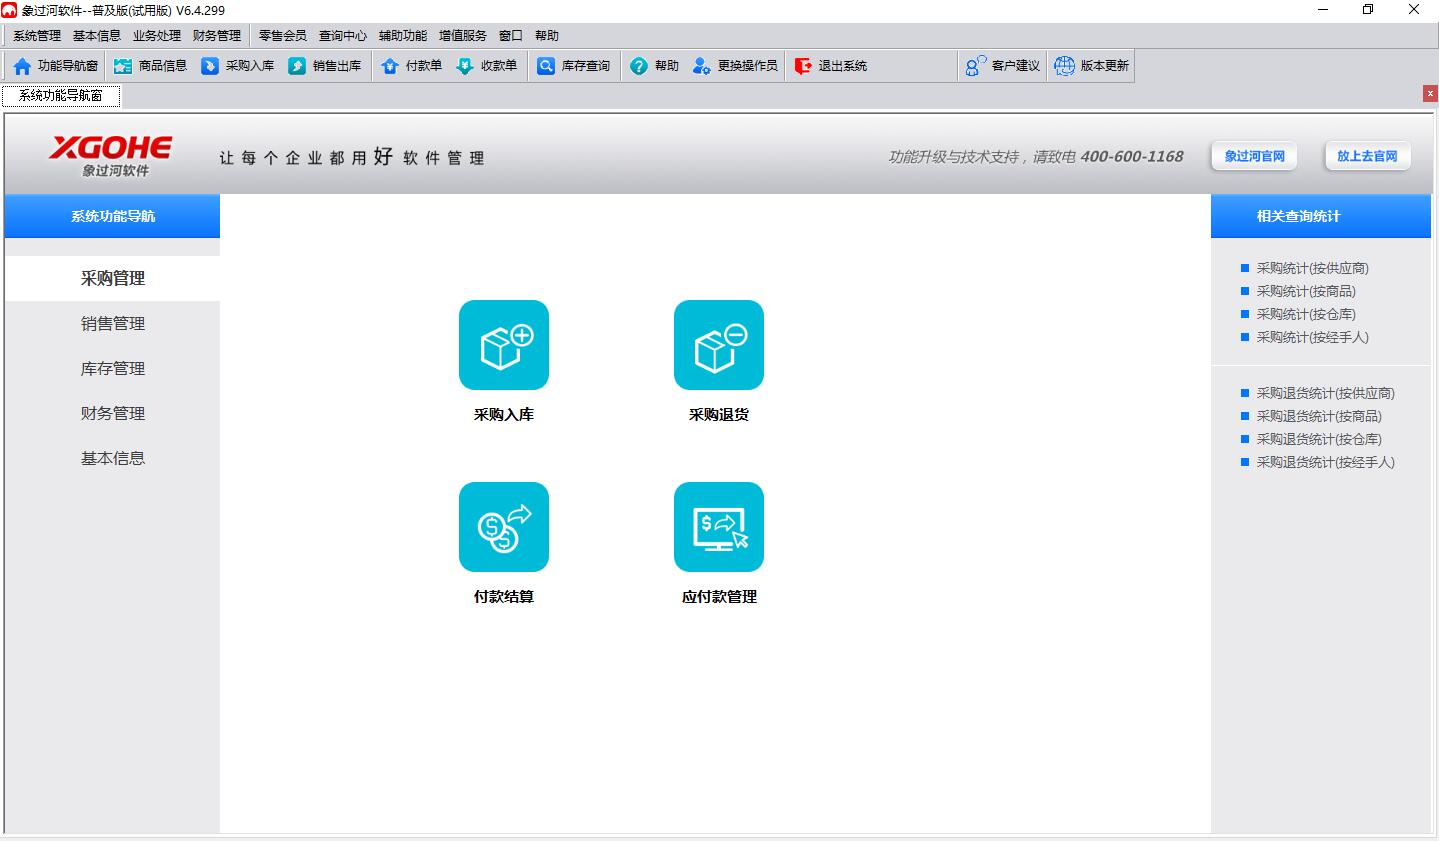Image resolution: width=1439 pixels, height=841 pixels.
Task: Select 采购管理 in the left navigation
Action: pyautogui.click(x=112, y=279)
